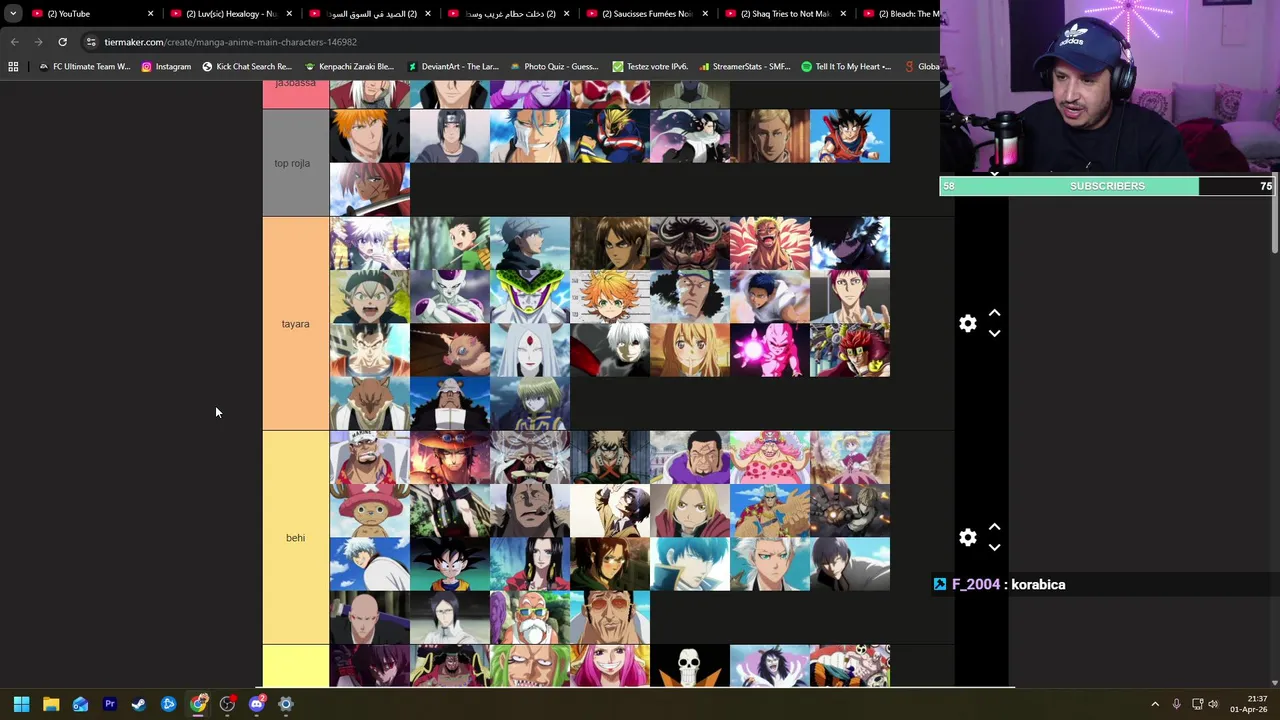Open the Photo Quiz bookmark

(x=553, y=67)
